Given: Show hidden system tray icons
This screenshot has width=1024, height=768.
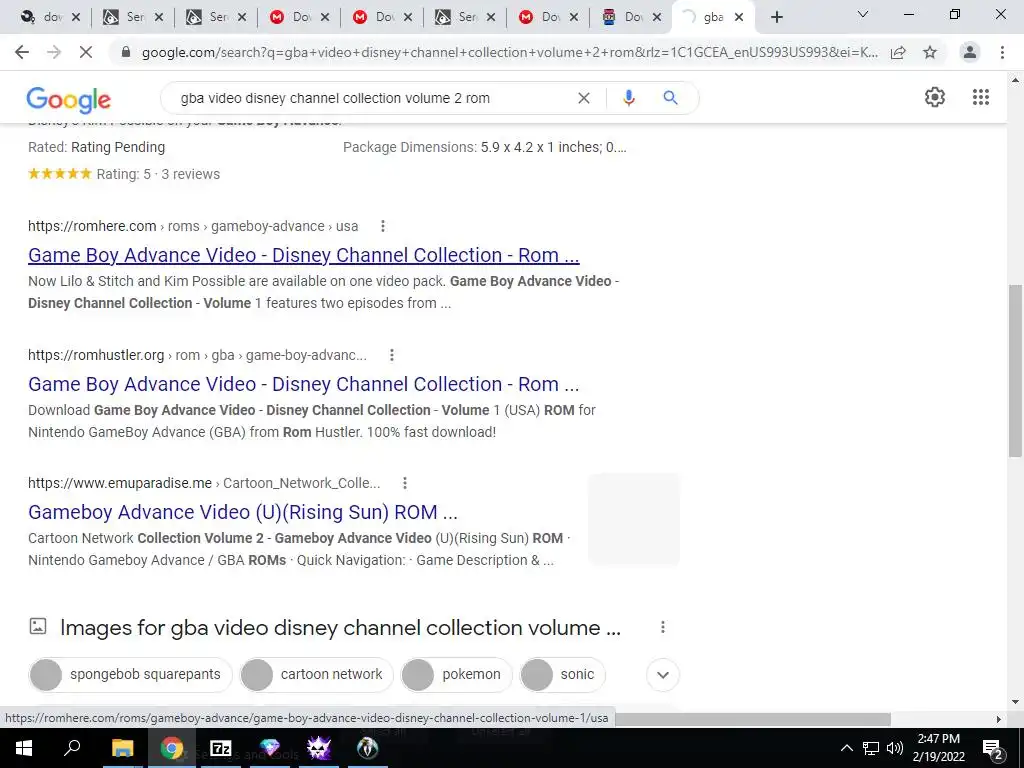Looking at the screenshot, I should click(846, 748).
